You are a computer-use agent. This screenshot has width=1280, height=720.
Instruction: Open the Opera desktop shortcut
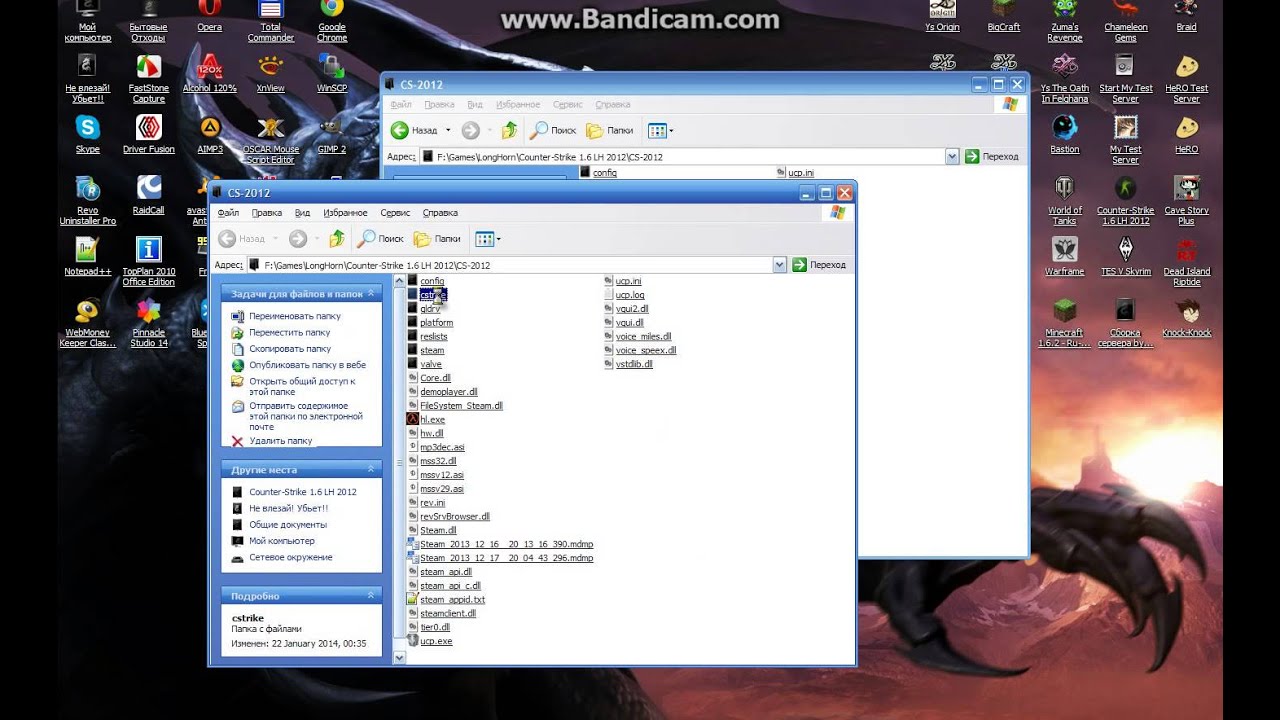[x=209, y=17]
